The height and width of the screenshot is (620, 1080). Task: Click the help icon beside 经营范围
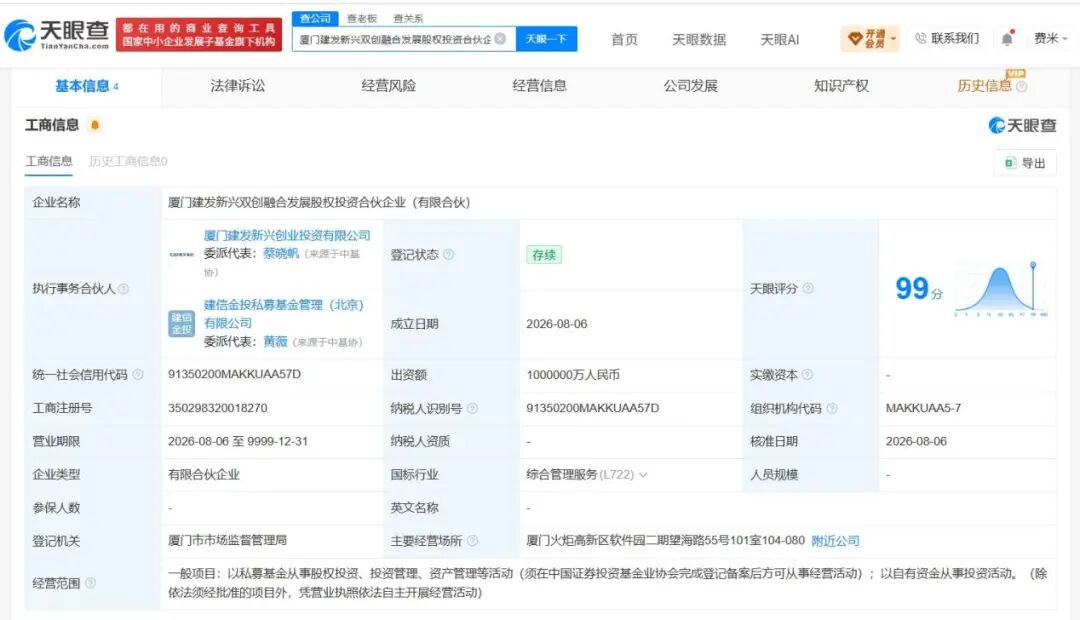point(90,583)
